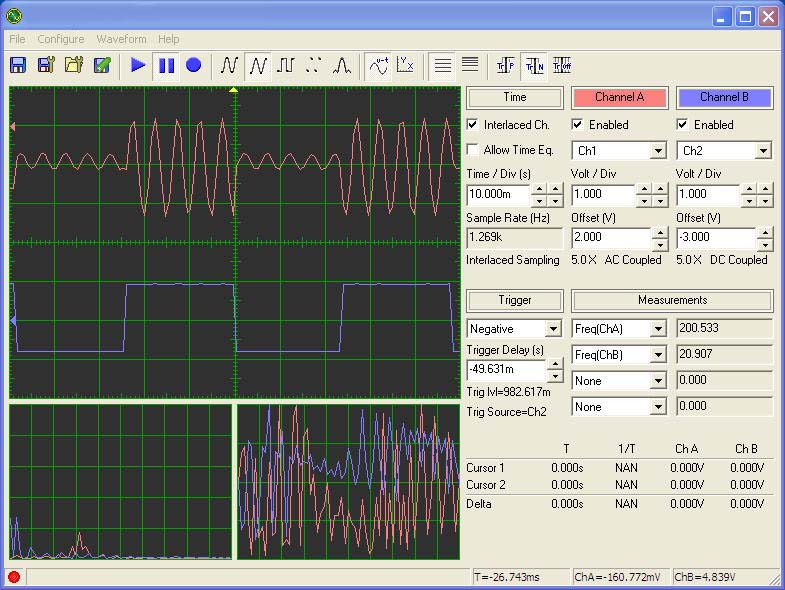785x590 pixels.
Task: Click the Open folder toolbar icon
Action: pos(74,65)
